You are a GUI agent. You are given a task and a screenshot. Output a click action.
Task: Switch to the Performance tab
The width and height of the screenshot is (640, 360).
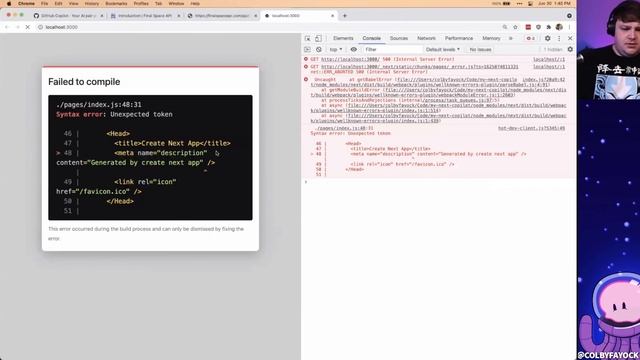point(459,38)
